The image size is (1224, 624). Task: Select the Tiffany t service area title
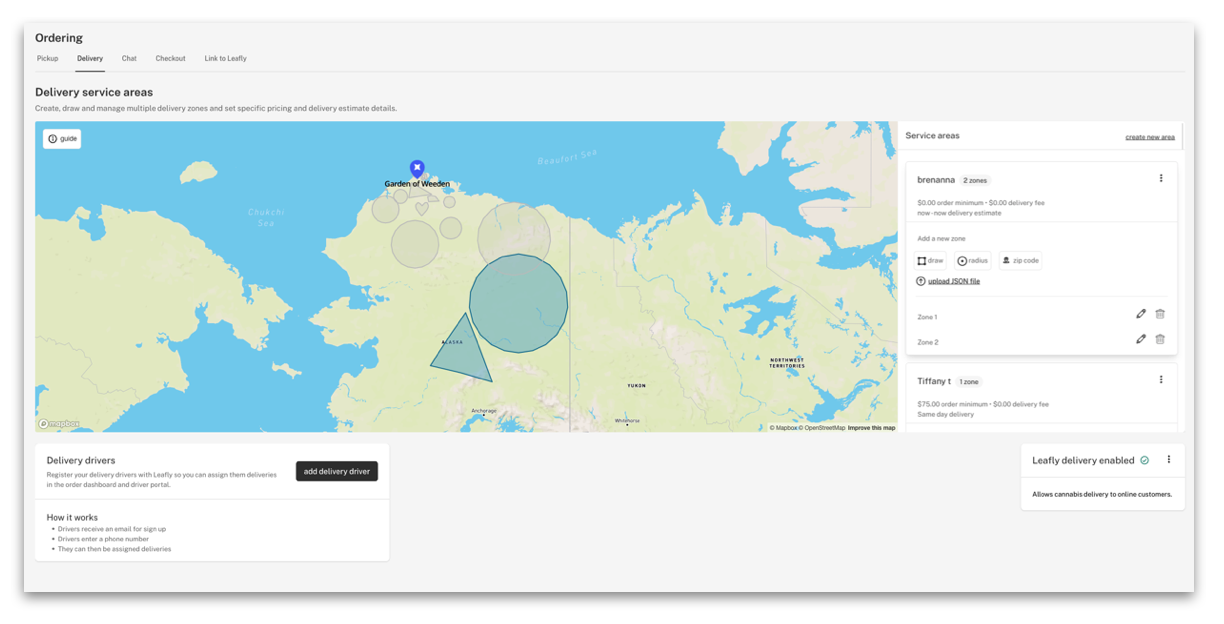point(934,381)
